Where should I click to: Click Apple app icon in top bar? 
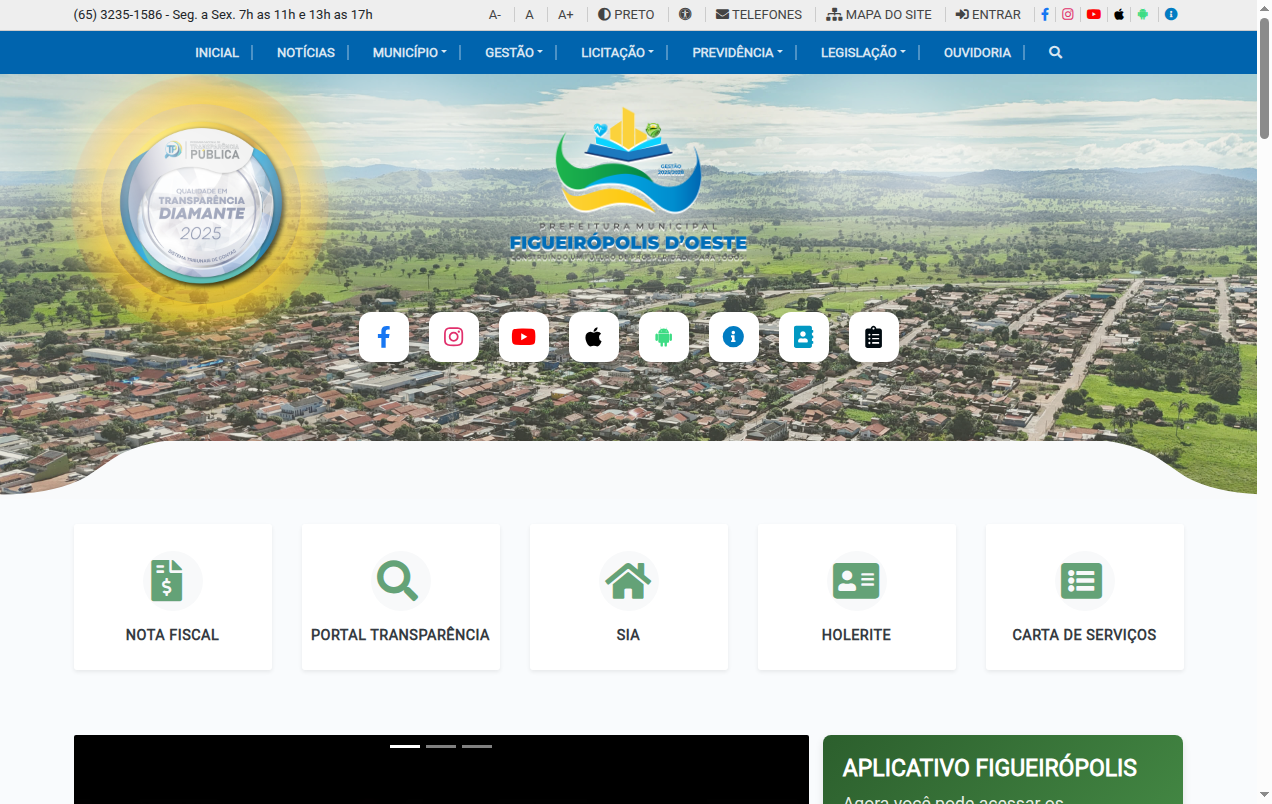pyautogui.click(x=1119, y=15)
